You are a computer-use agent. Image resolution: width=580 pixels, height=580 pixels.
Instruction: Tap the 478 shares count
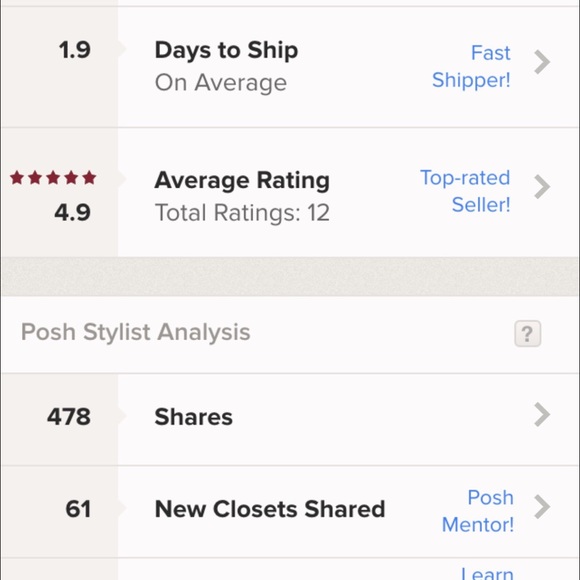tap(69, 417)
